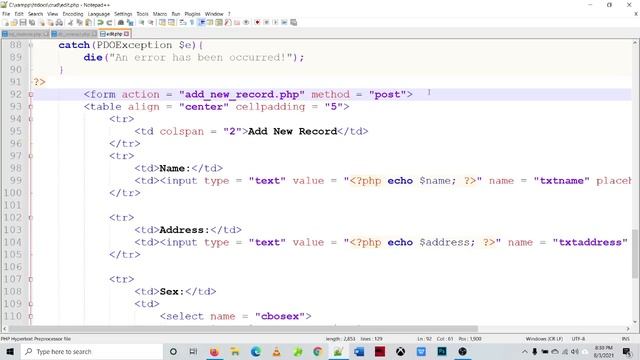Click the Open file toolbar icon
640x360 pixels.
13,22
